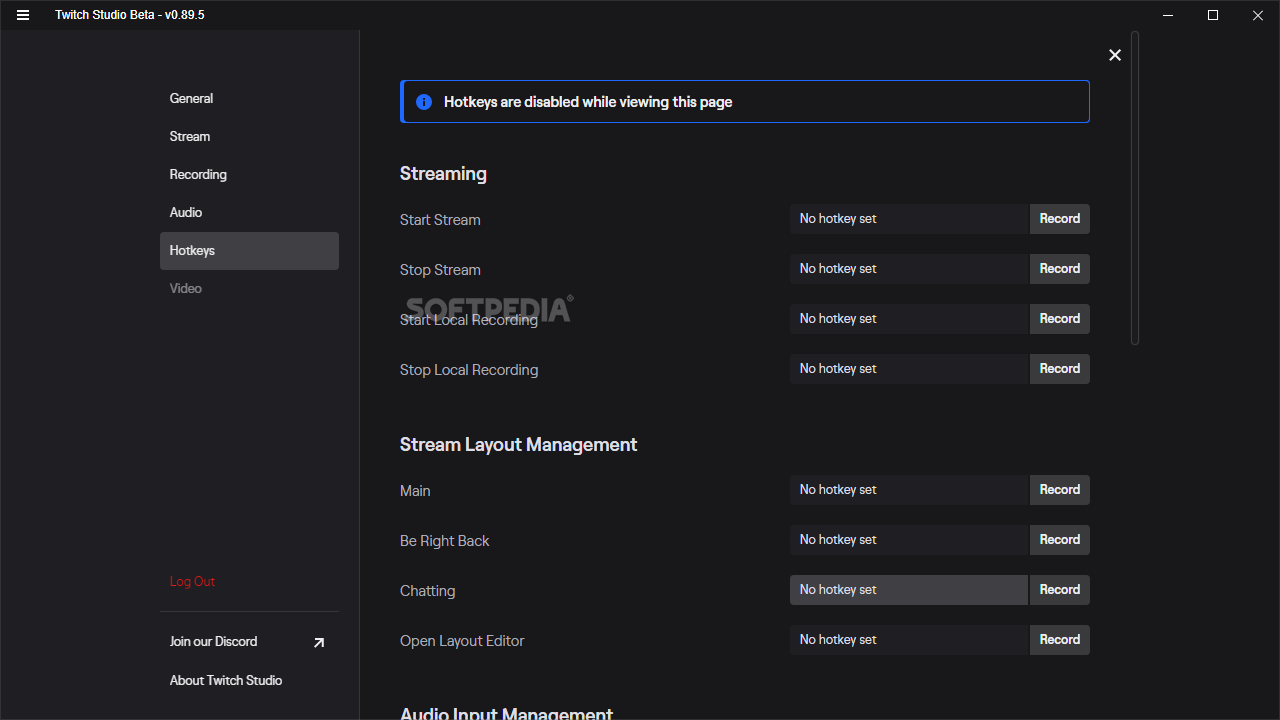Click the Open Layout Editor label

pos(462,641)
